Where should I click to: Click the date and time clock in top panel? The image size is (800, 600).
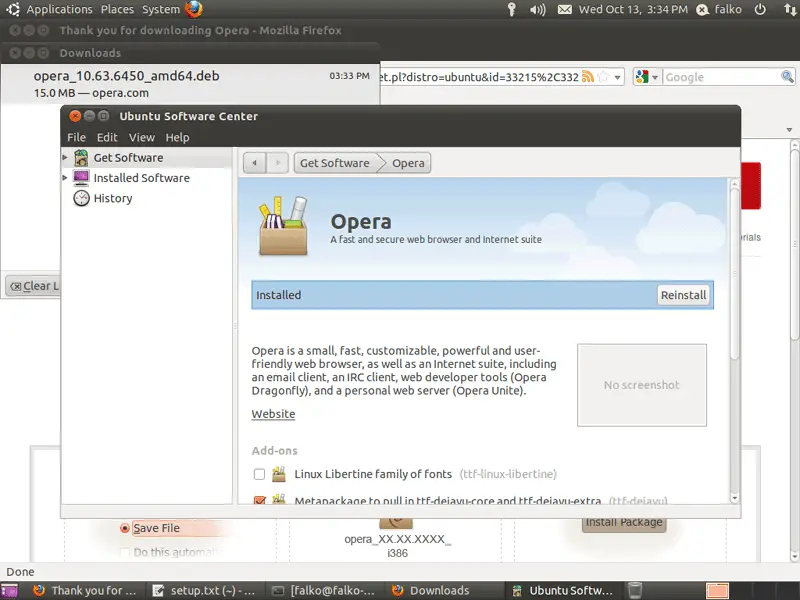click(633, 9)
